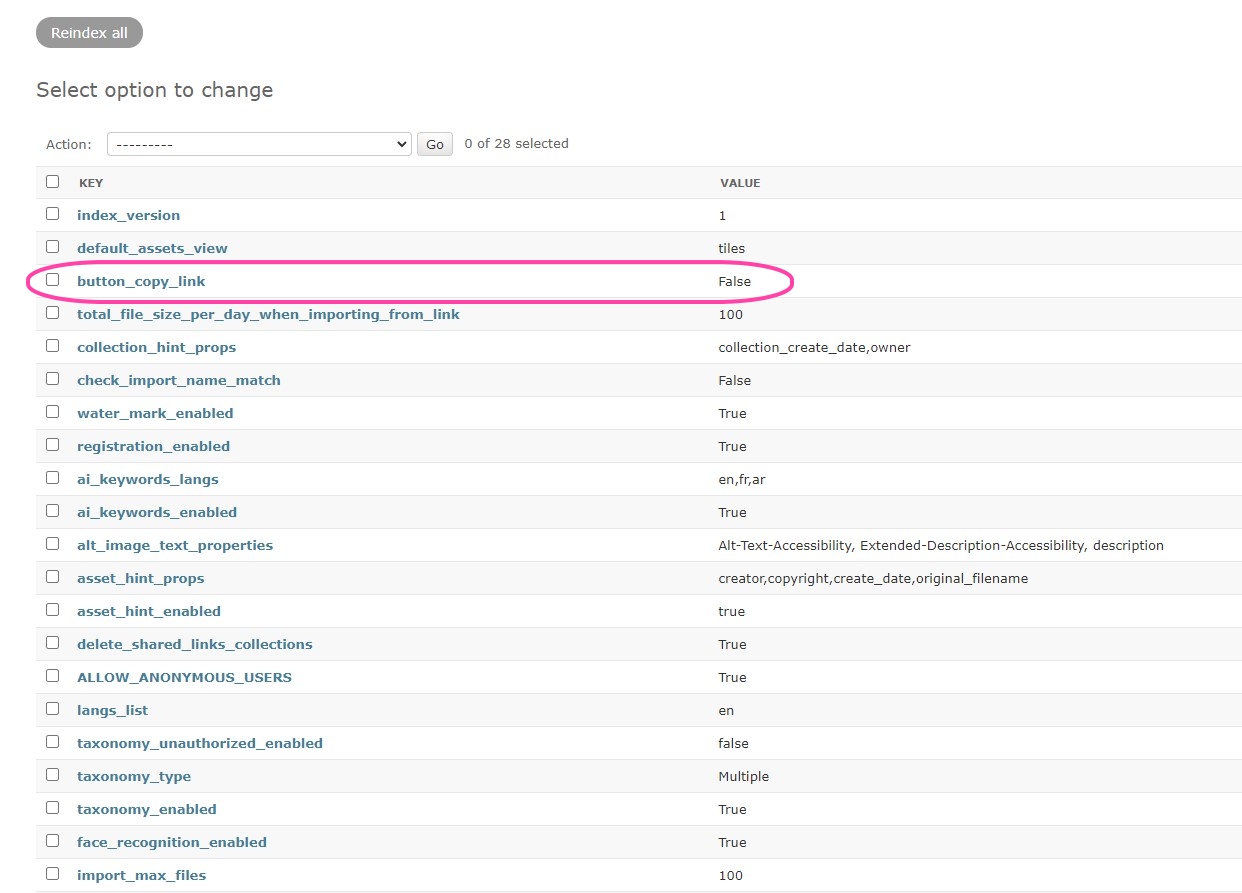1242x893 pixels.
Task: Click the 'Multiple' value
Action: pyautogui.click(x=743, y=776)
